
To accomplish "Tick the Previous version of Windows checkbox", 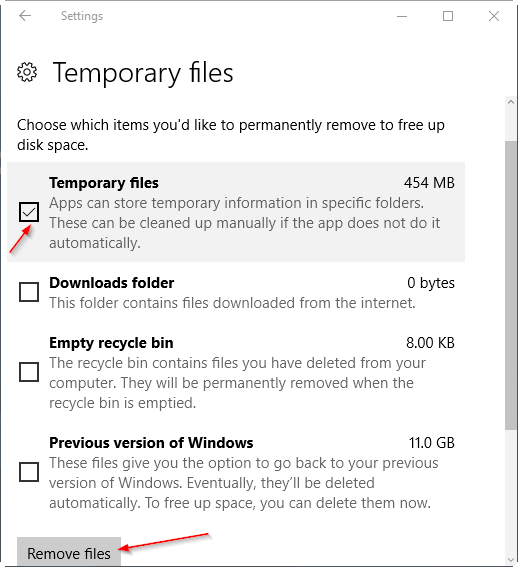I will click(x=29, y=472).
